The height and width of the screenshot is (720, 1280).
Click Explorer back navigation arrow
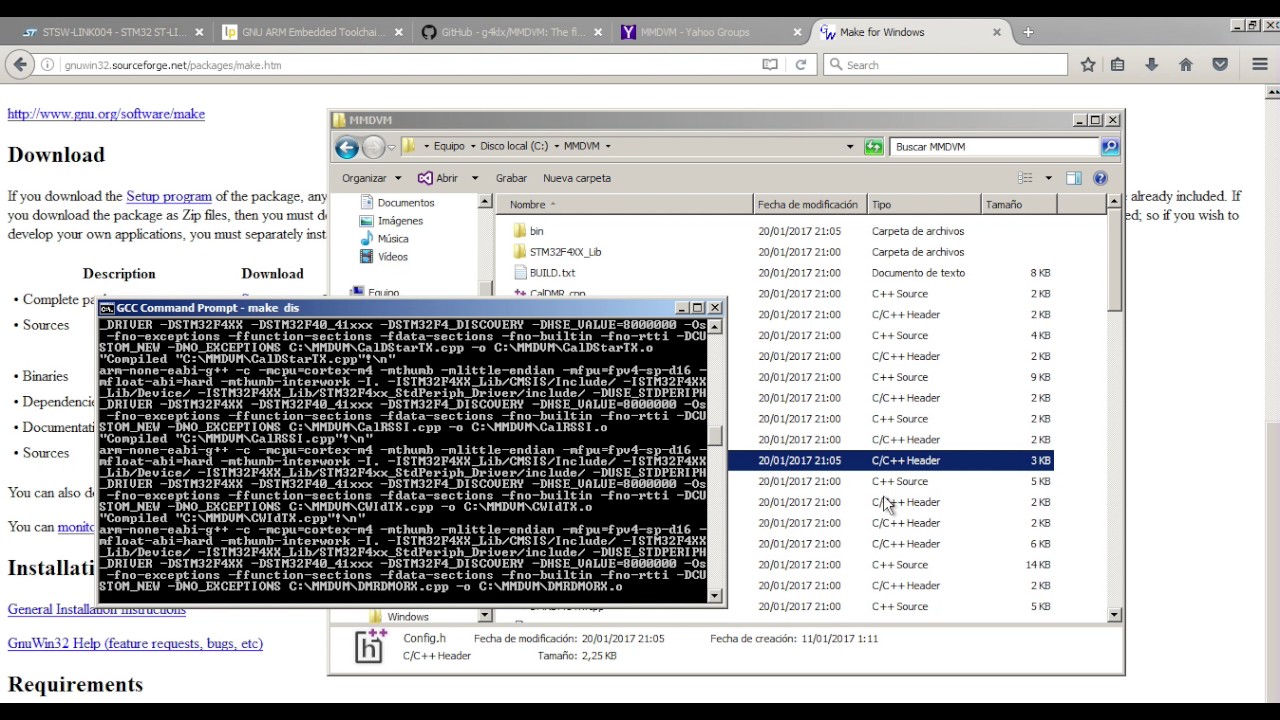pos(347,147)
